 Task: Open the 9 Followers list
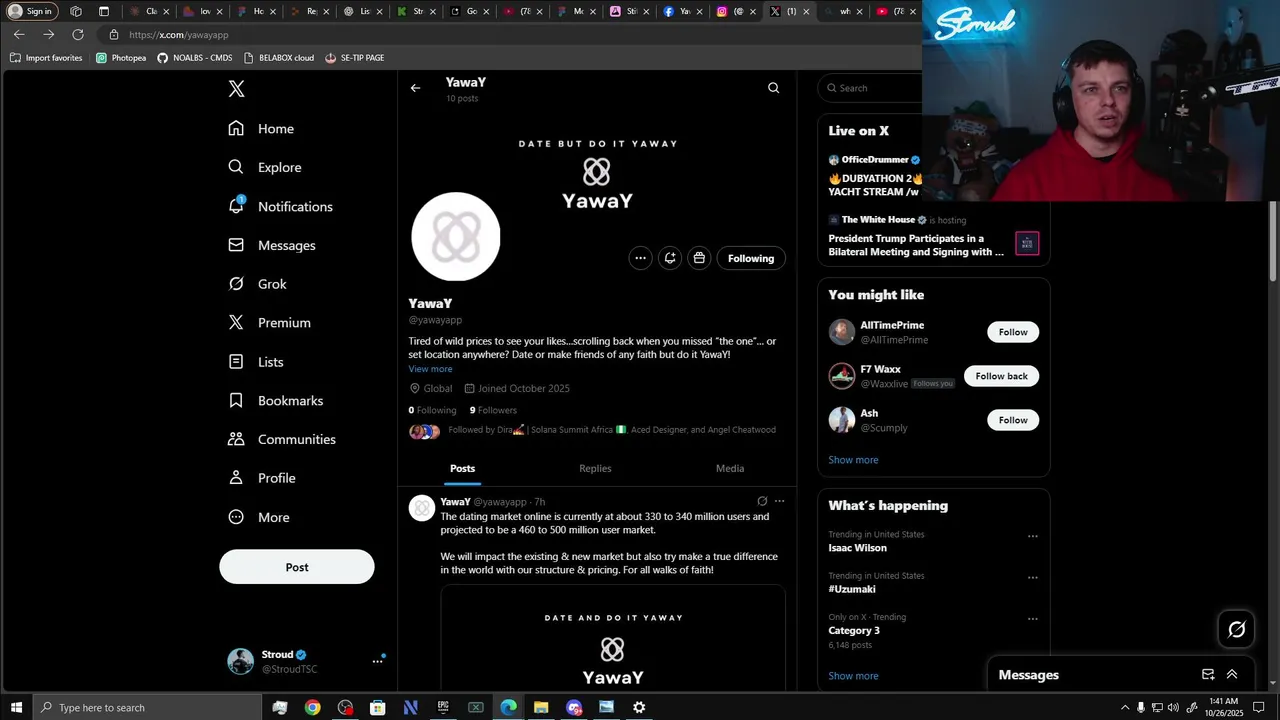pyautogui.click(x=493, y=410)
